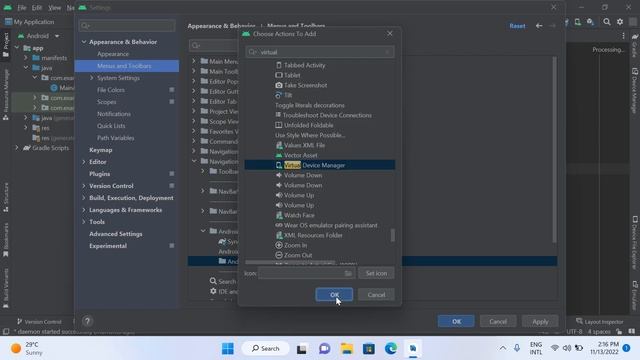Expand Gradle Scripts in project tree
Image resolution: width=640 pixels, height=360 pixels.
pos(17,148)
